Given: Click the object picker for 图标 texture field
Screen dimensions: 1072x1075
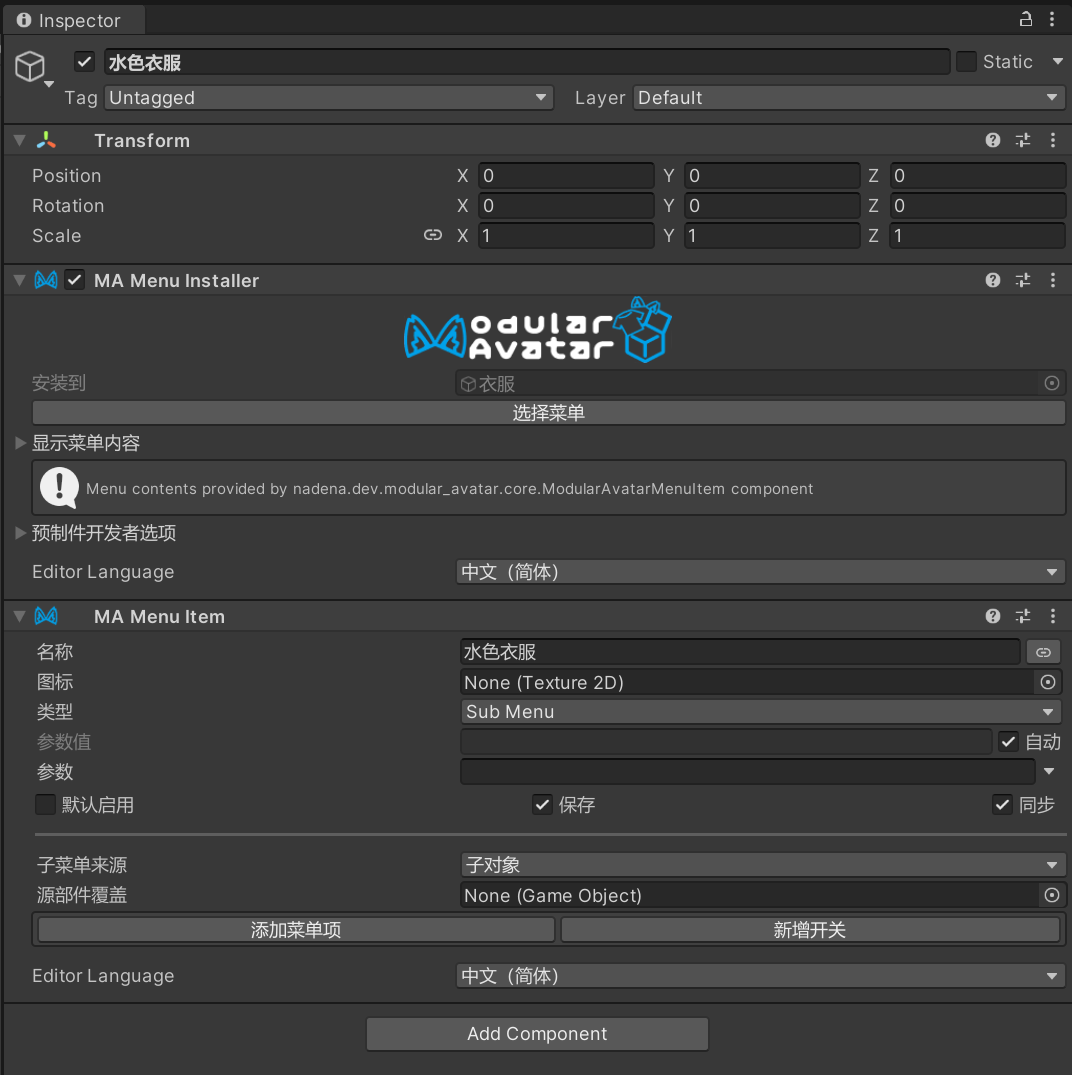Looking at the screenshot, I should click(1048, 683).
